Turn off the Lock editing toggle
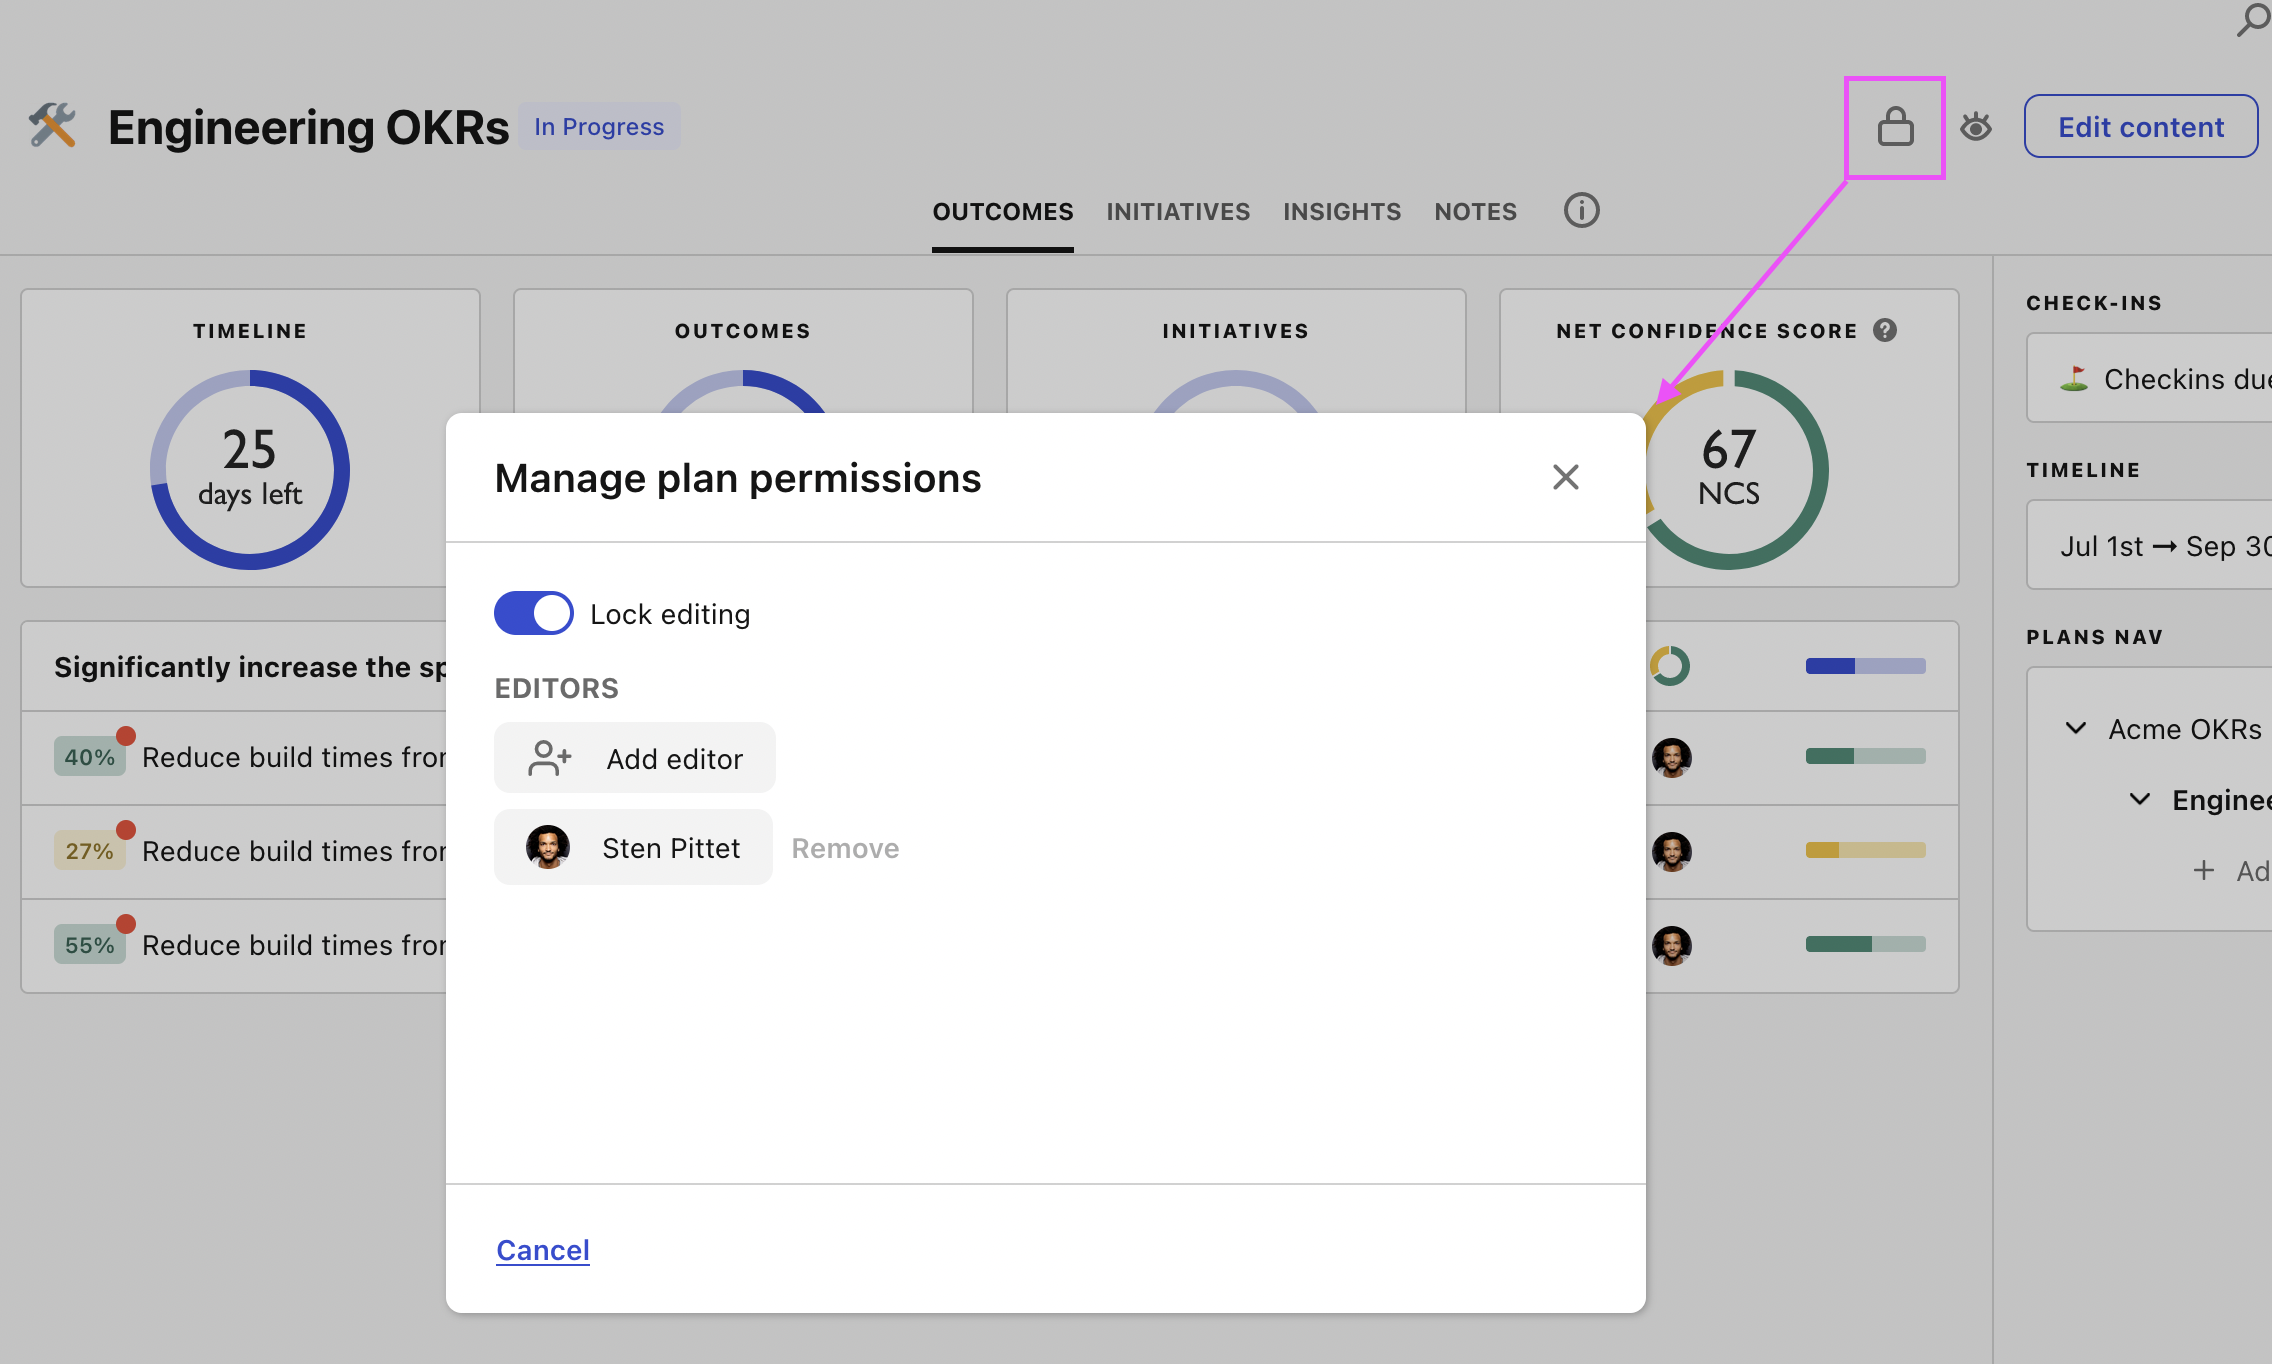This screenshot has width=2272, height=1364. 534,613
